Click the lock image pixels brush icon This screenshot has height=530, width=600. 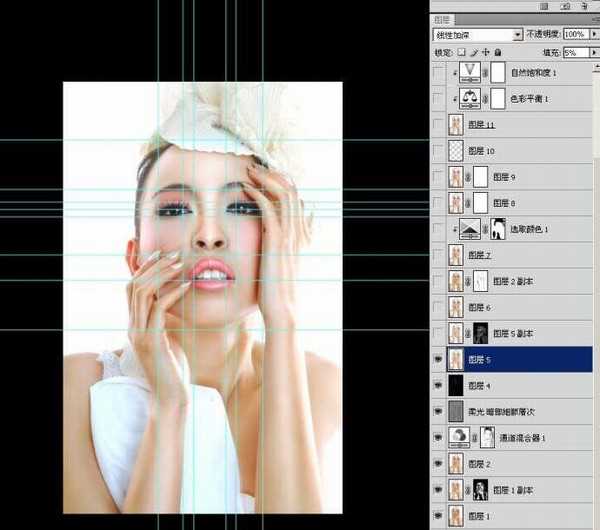click(x=474, y=50)
